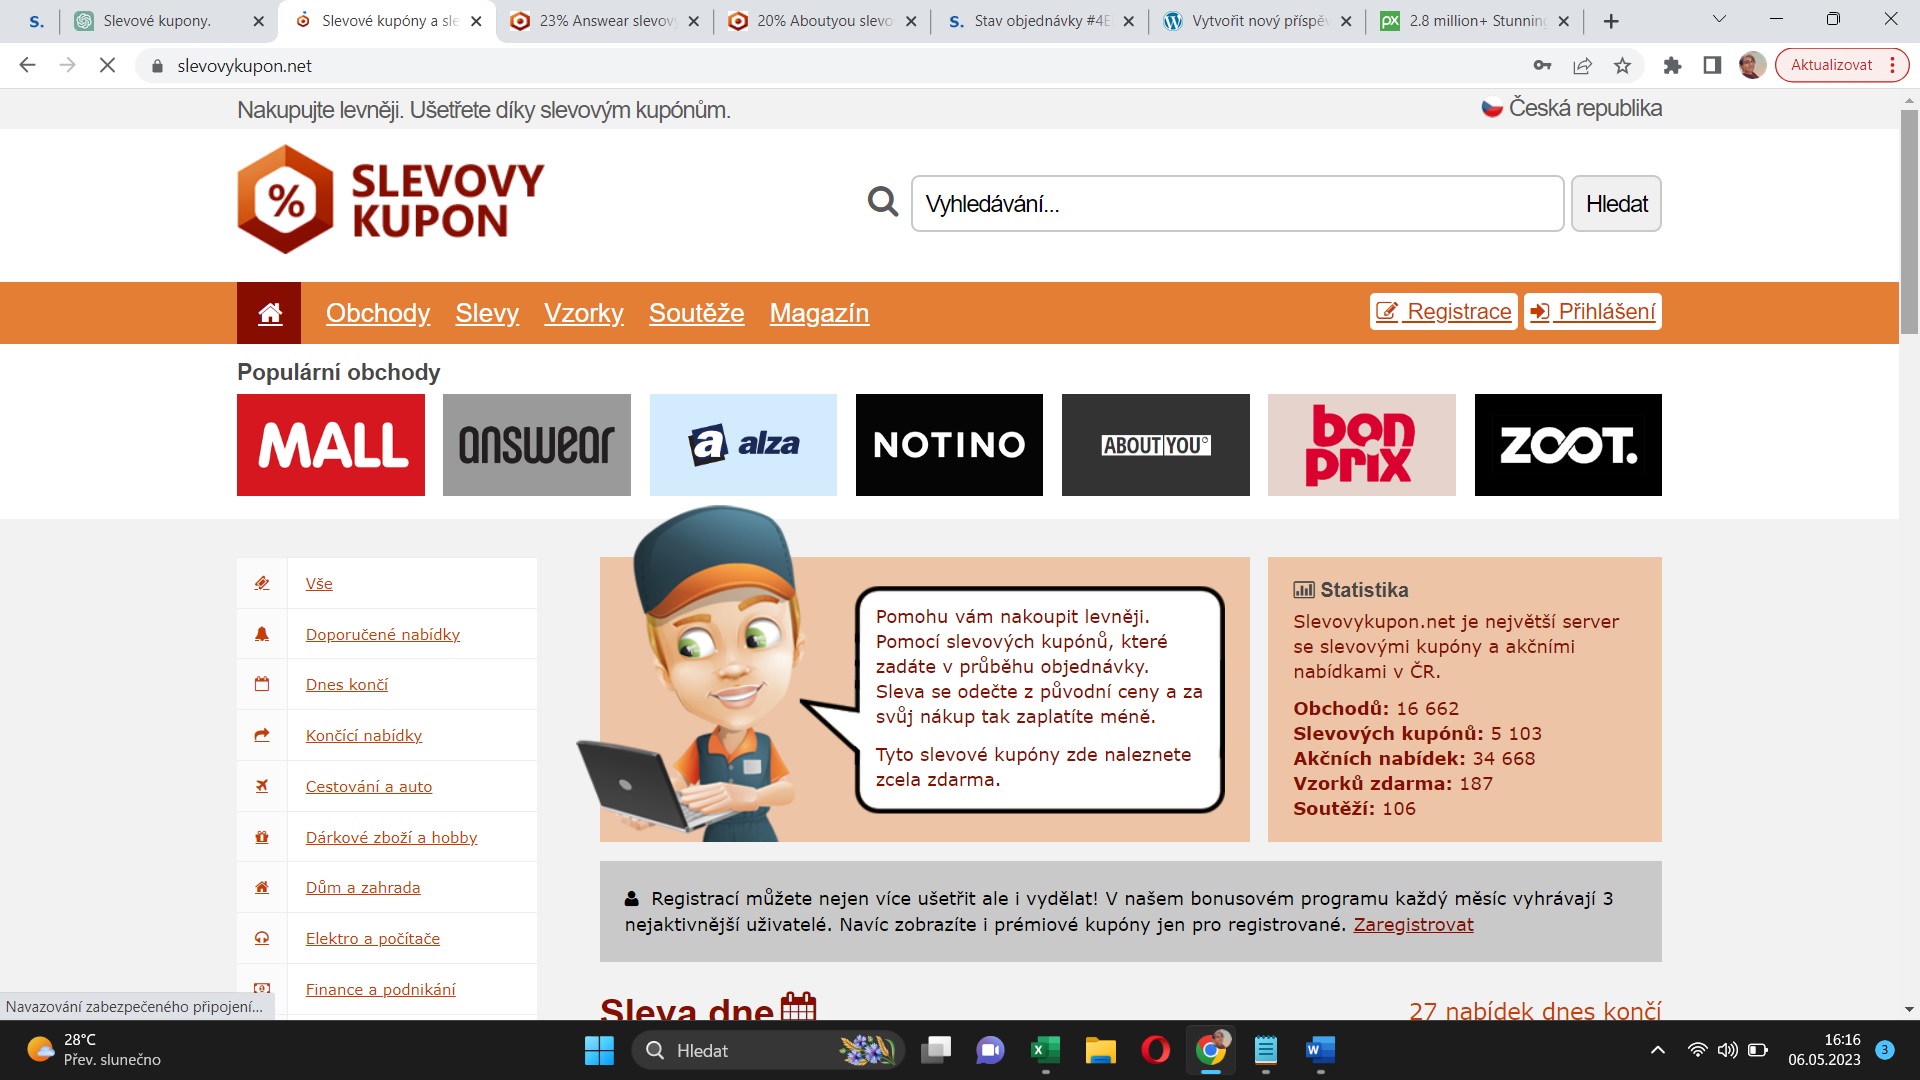Open Cestování a auto category
This screenshot has width=1920, height=1080.
pyautogui.click(x=368, y=787)
